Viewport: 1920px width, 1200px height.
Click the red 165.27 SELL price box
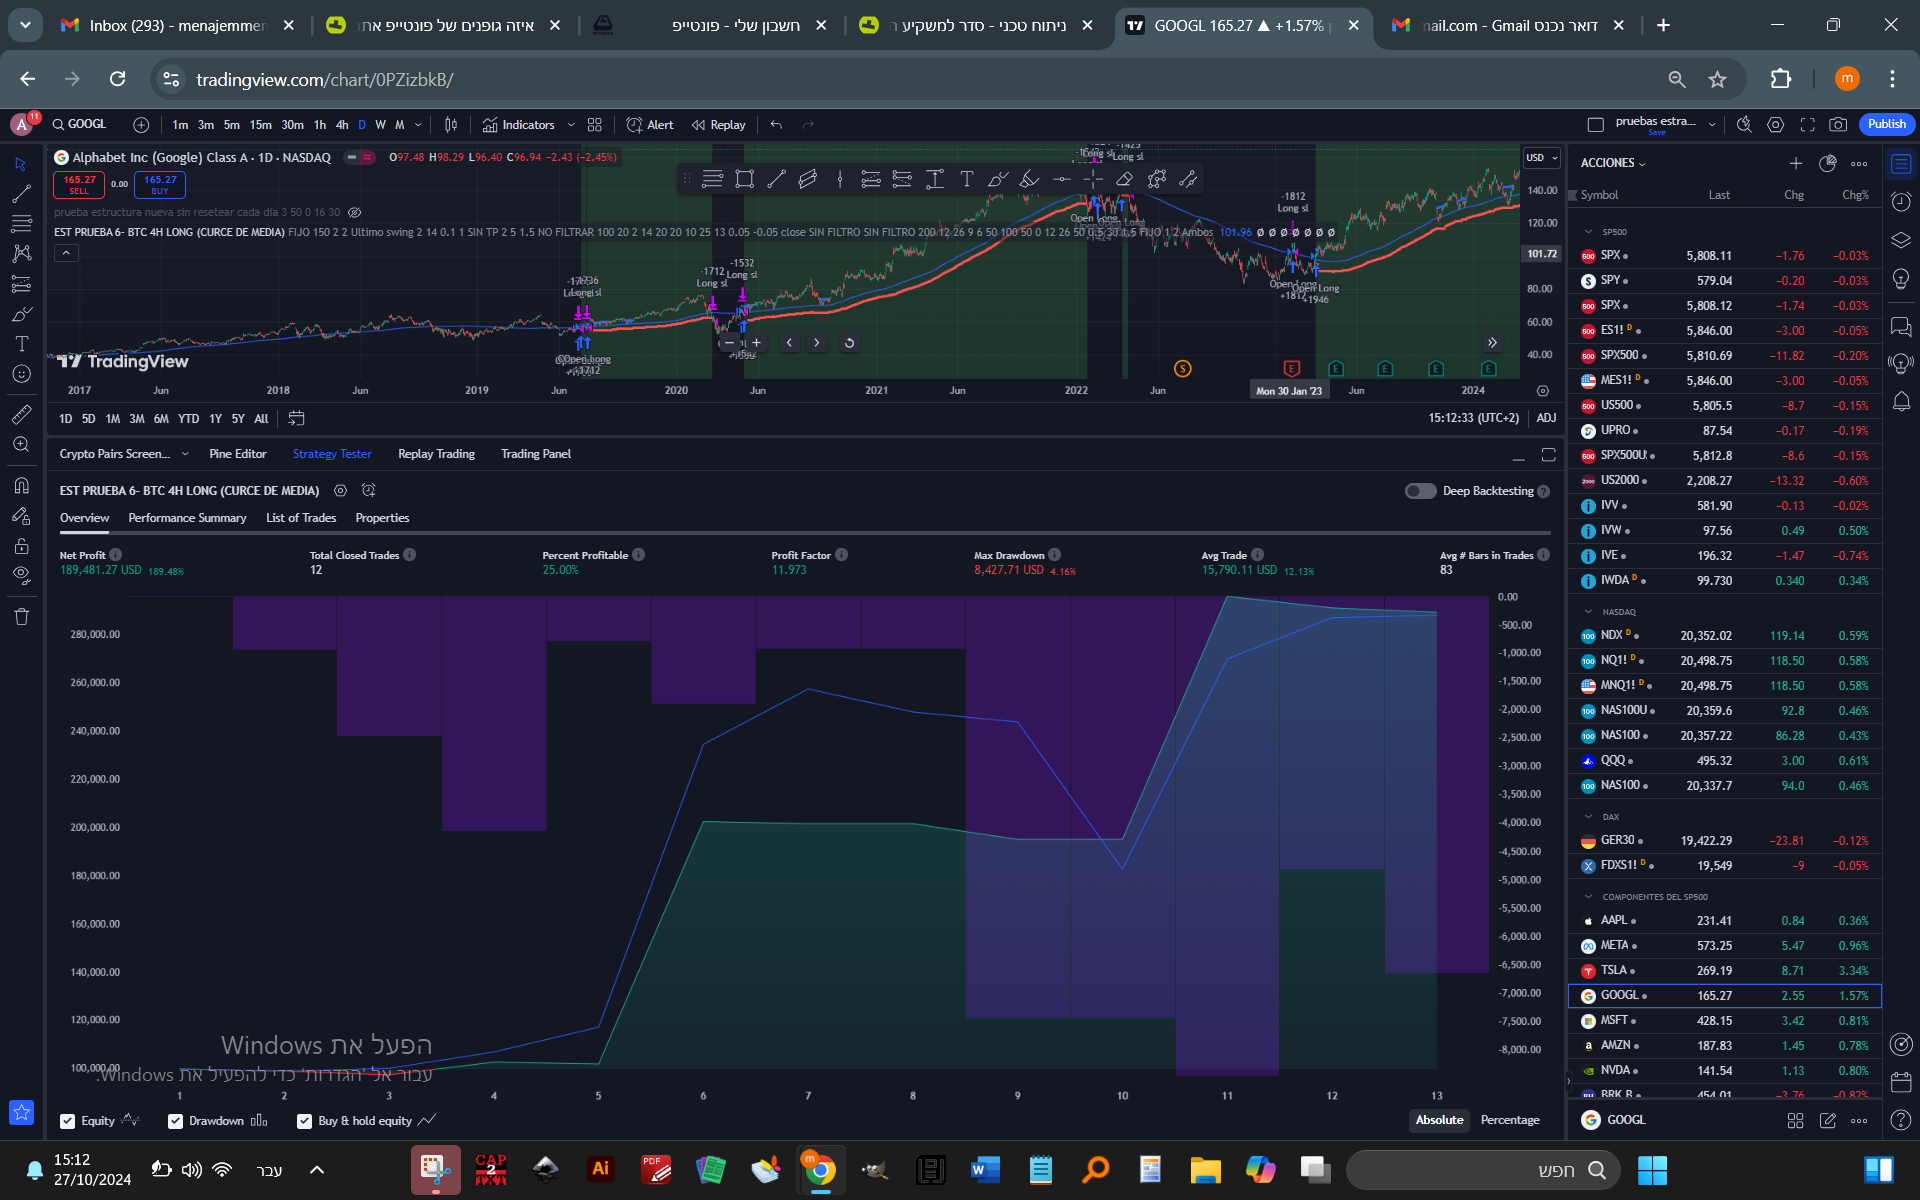[x=79, y=185]
